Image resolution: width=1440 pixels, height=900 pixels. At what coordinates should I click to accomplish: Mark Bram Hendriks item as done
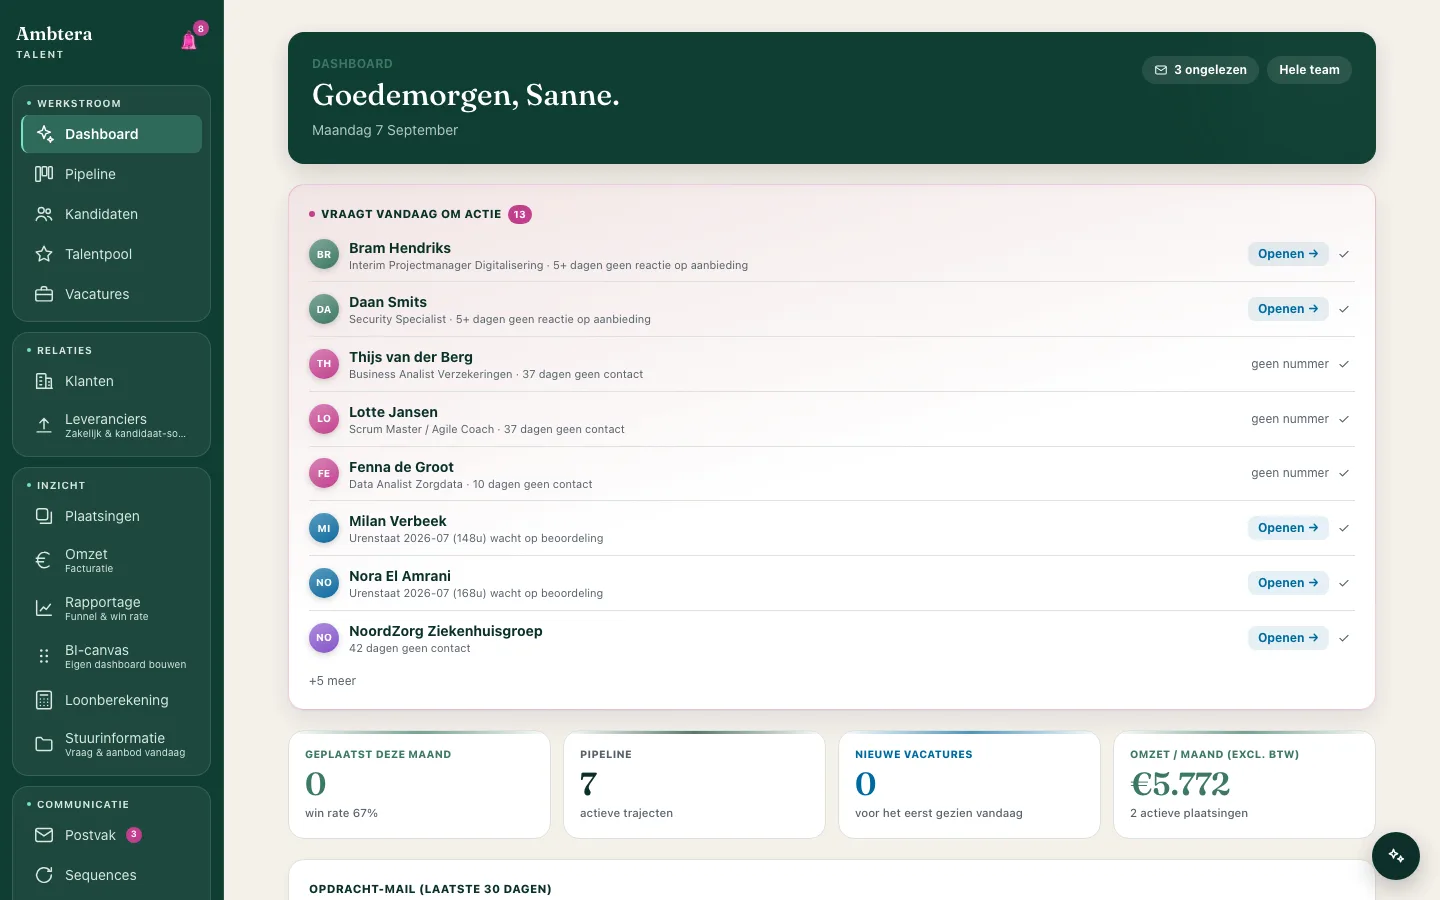[x=1344, y=254]
